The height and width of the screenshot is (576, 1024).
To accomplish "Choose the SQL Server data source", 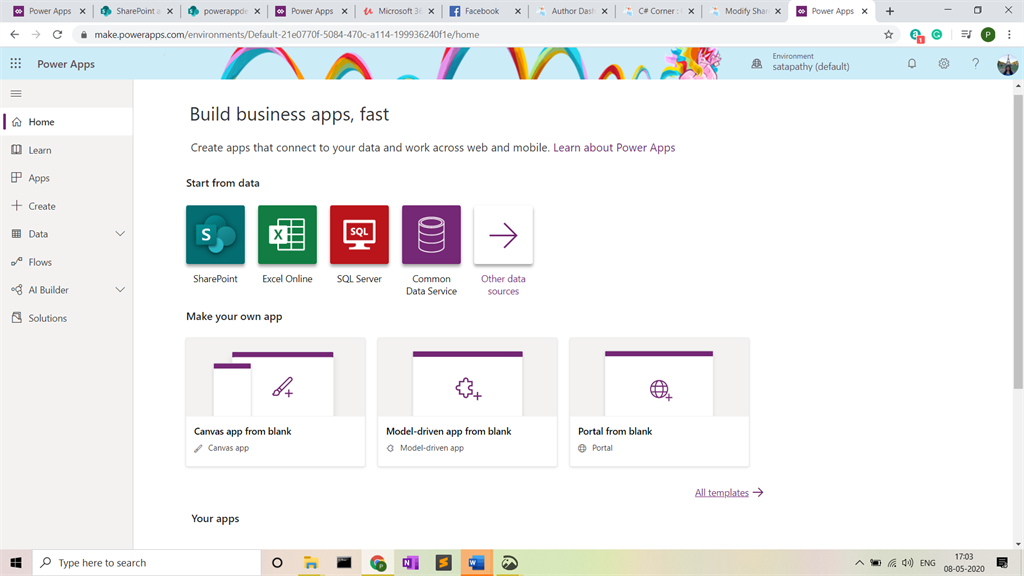I will point(359,234).
